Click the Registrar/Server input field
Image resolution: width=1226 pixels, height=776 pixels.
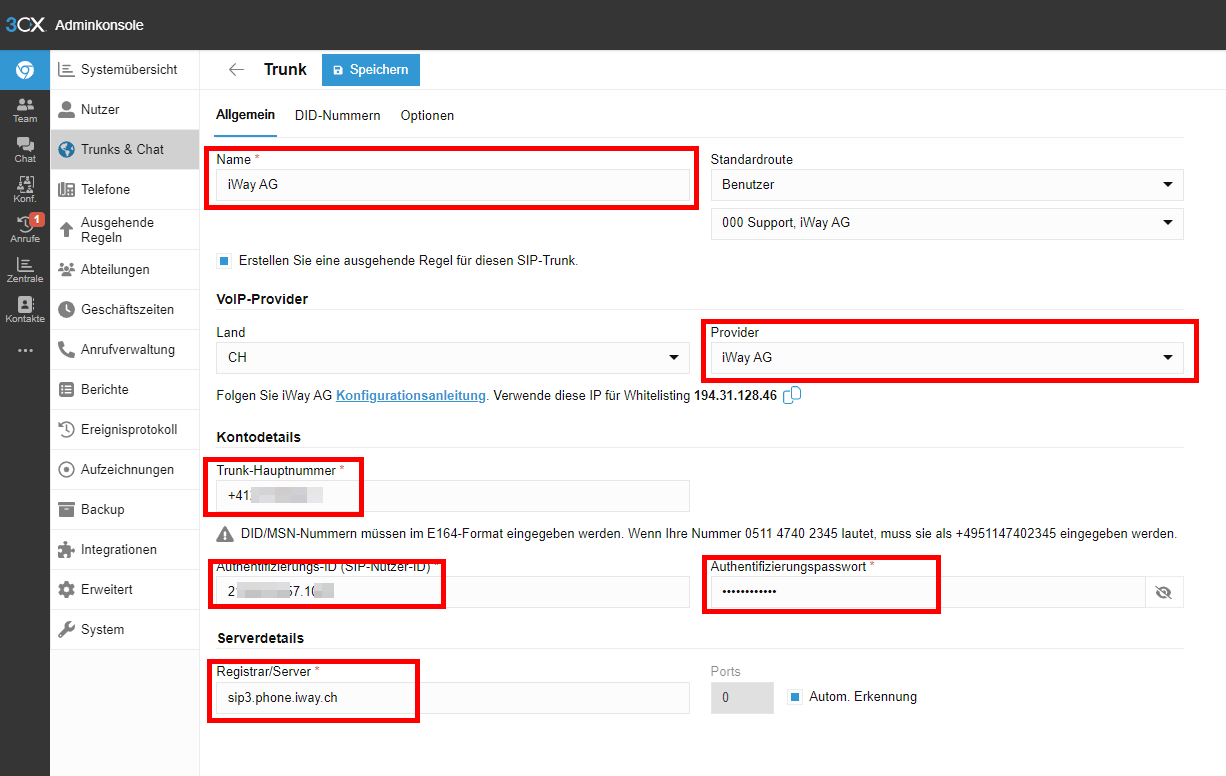pyautogui.click(x=453, y=698)
